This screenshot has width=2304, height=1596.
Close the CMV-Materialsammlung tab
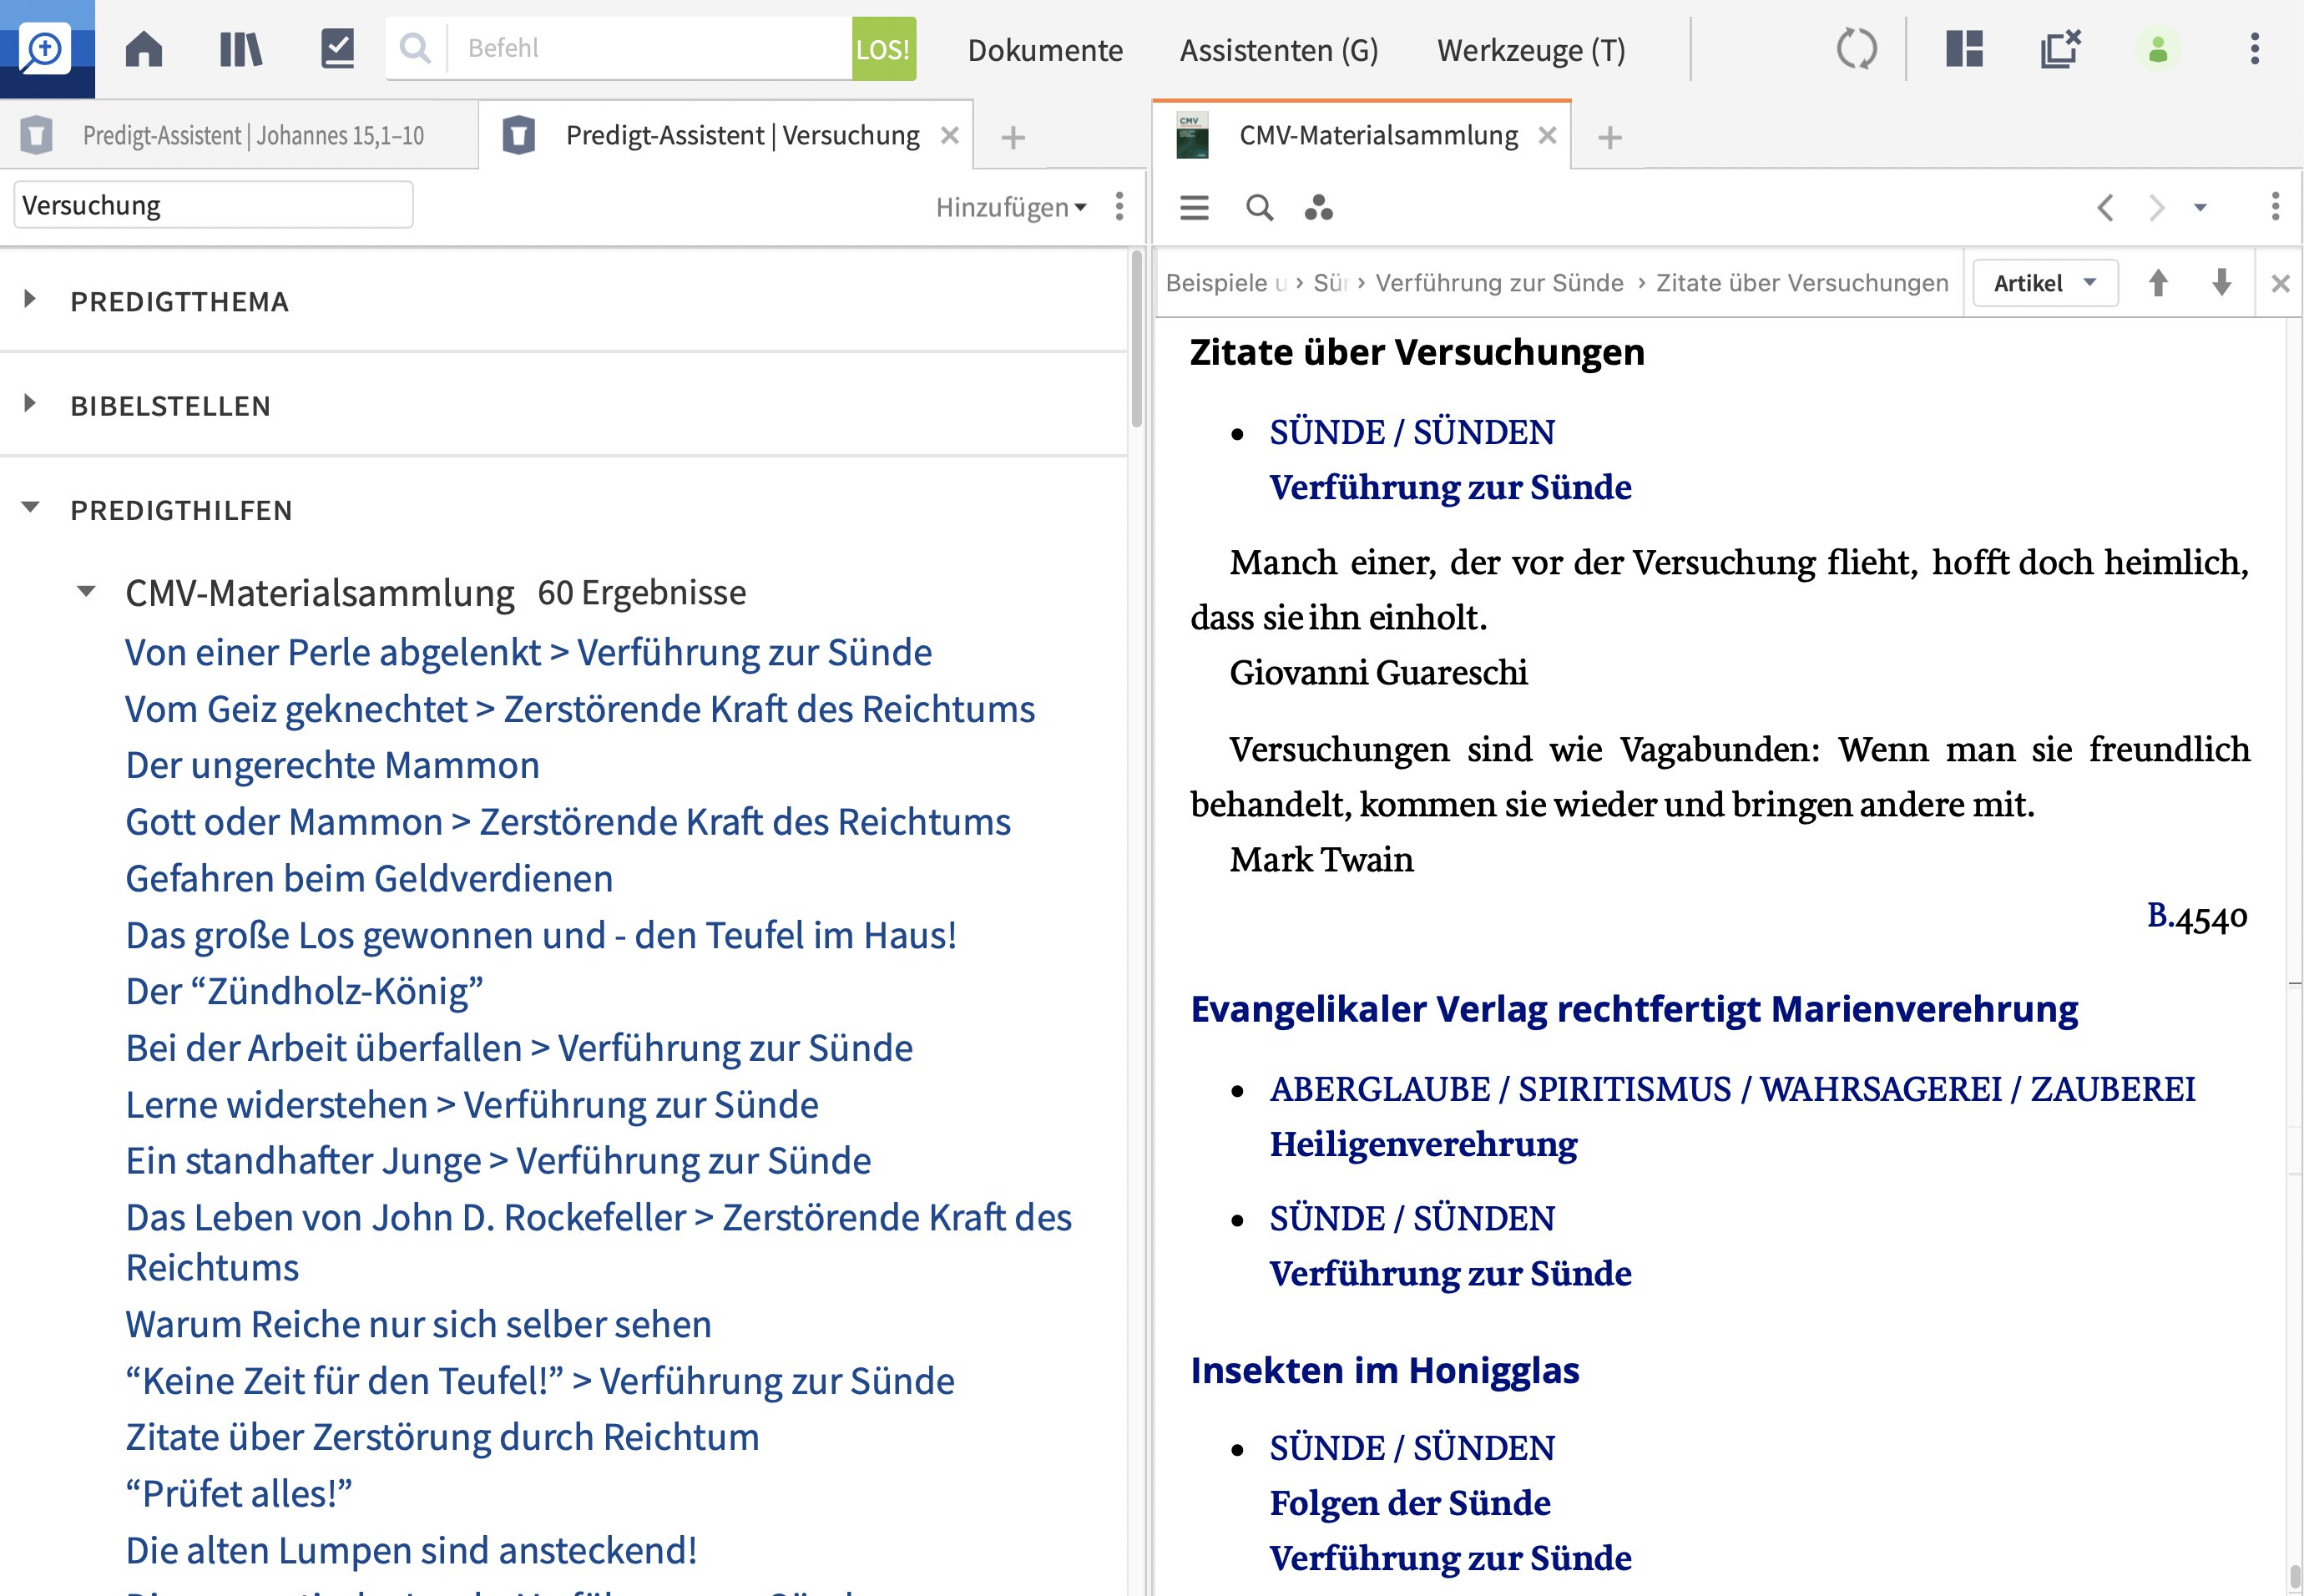[x=1547, y=135]
